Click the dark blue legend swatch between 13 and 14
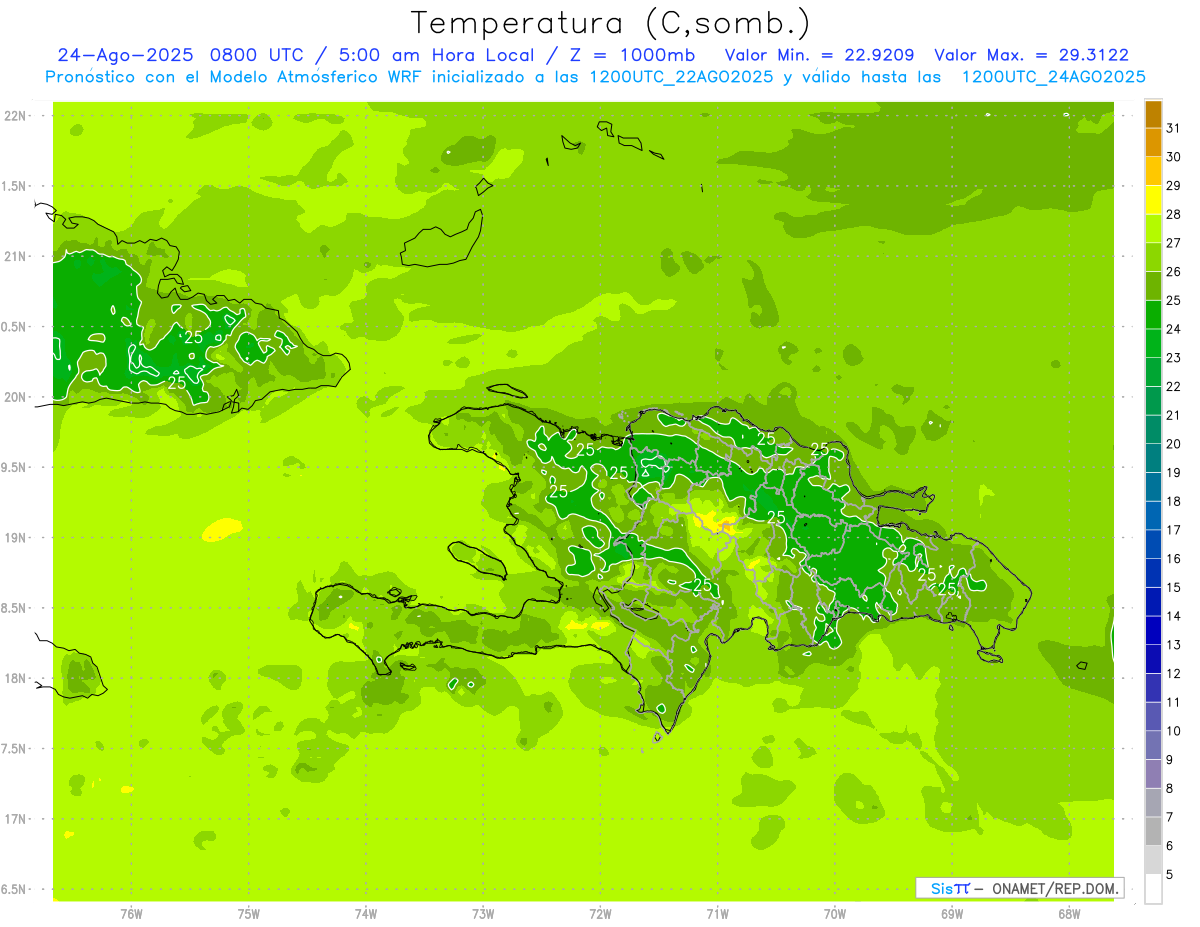 coord(1153,631)
